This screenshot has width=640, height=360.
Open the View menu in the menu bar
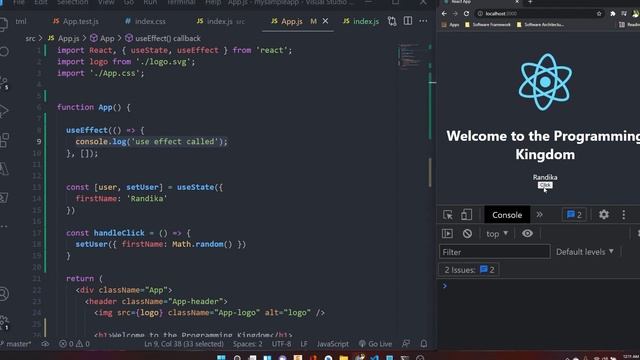click(x=106, y=2)
